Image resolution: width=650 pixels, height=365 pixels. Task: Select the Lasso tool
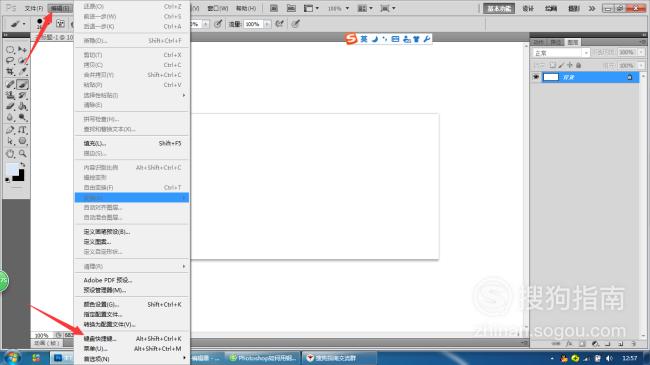click(x=10, y=61)
